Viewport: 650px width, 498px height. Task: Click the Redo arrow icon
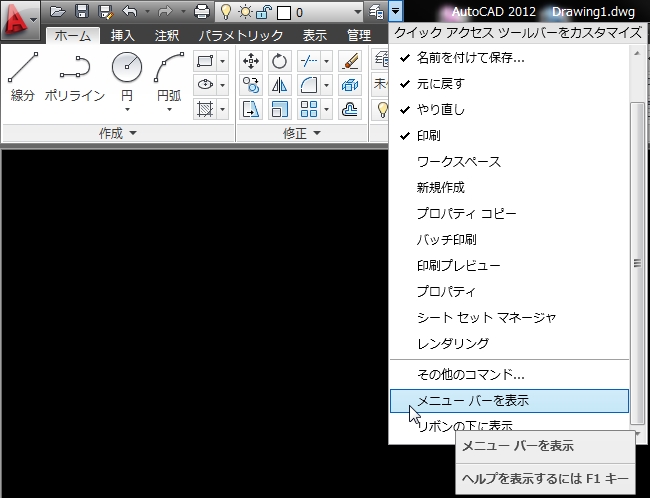tap(165, 12)
